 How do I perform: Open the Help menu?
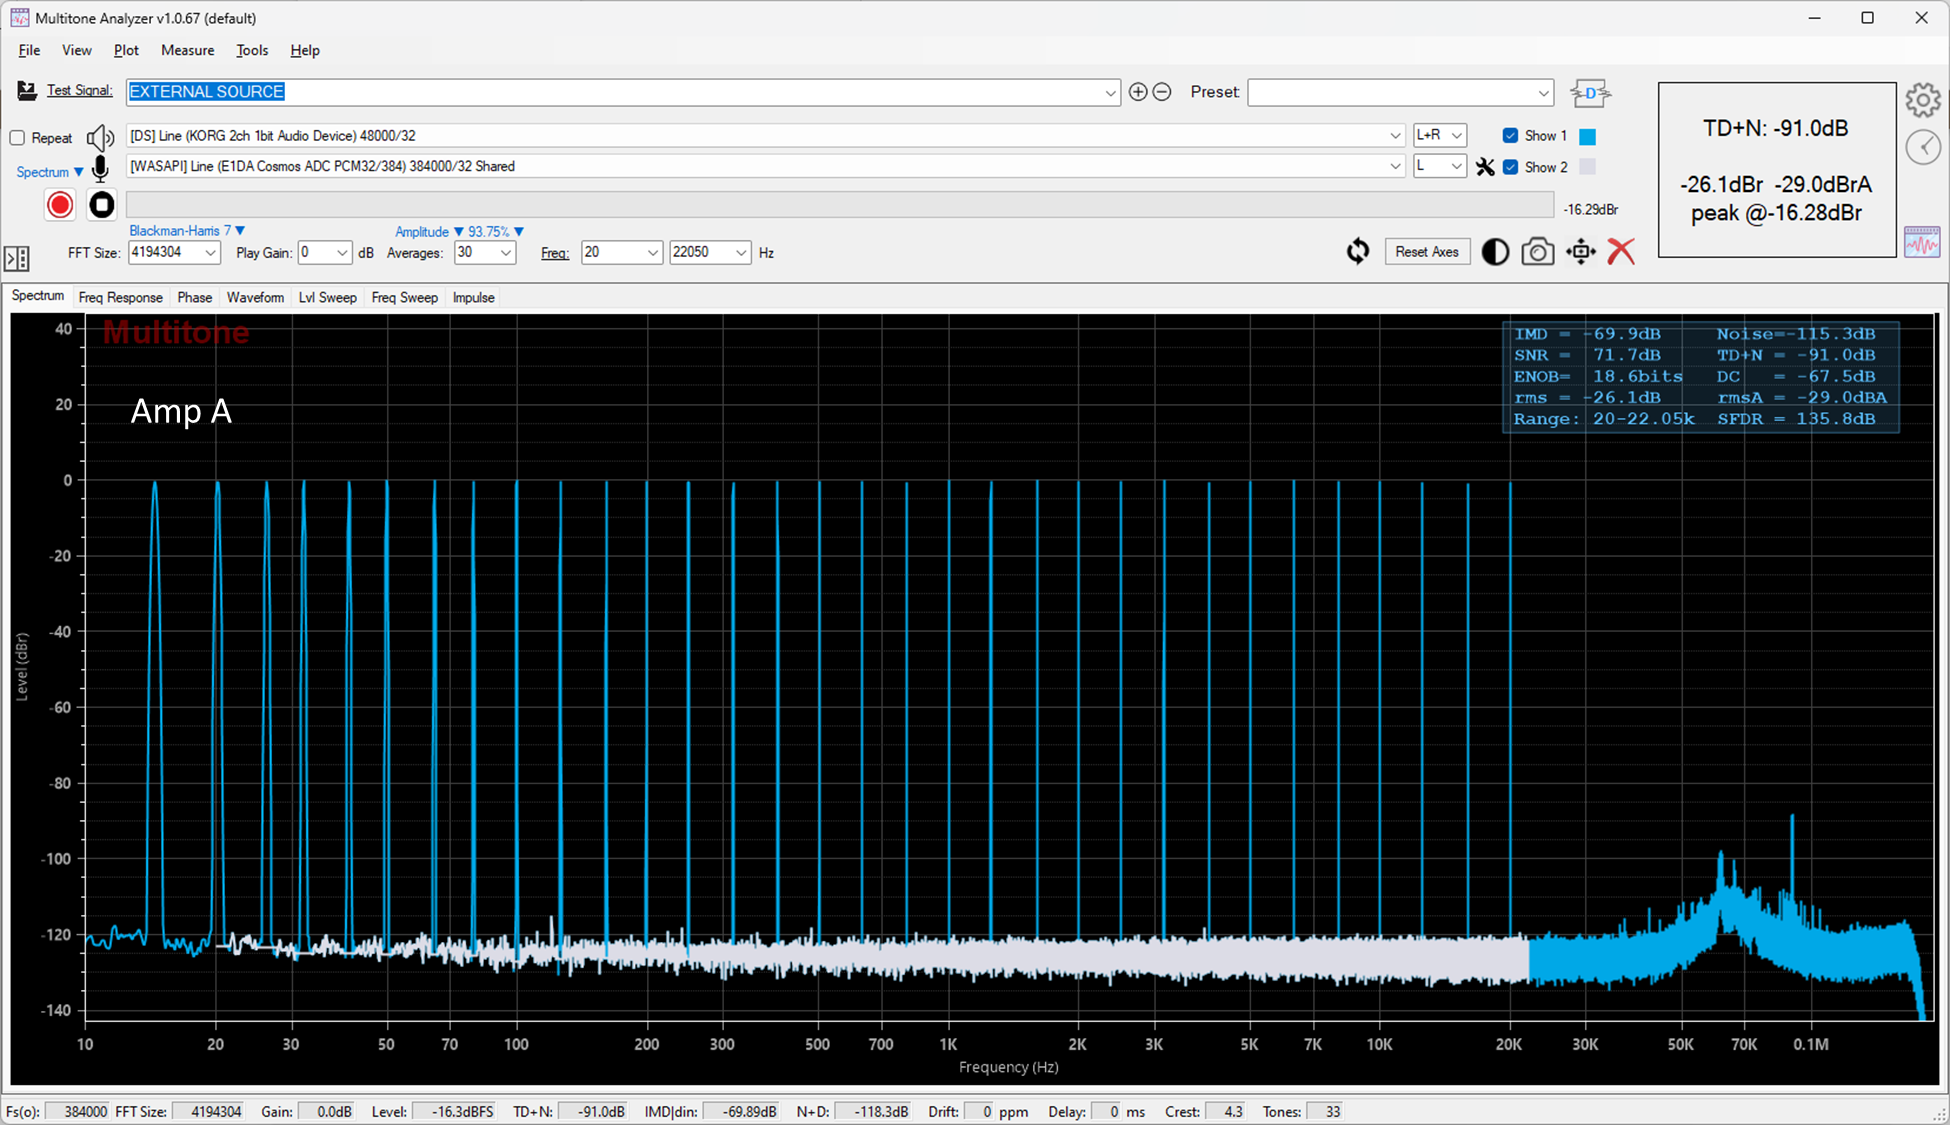(x=305, y=50)
